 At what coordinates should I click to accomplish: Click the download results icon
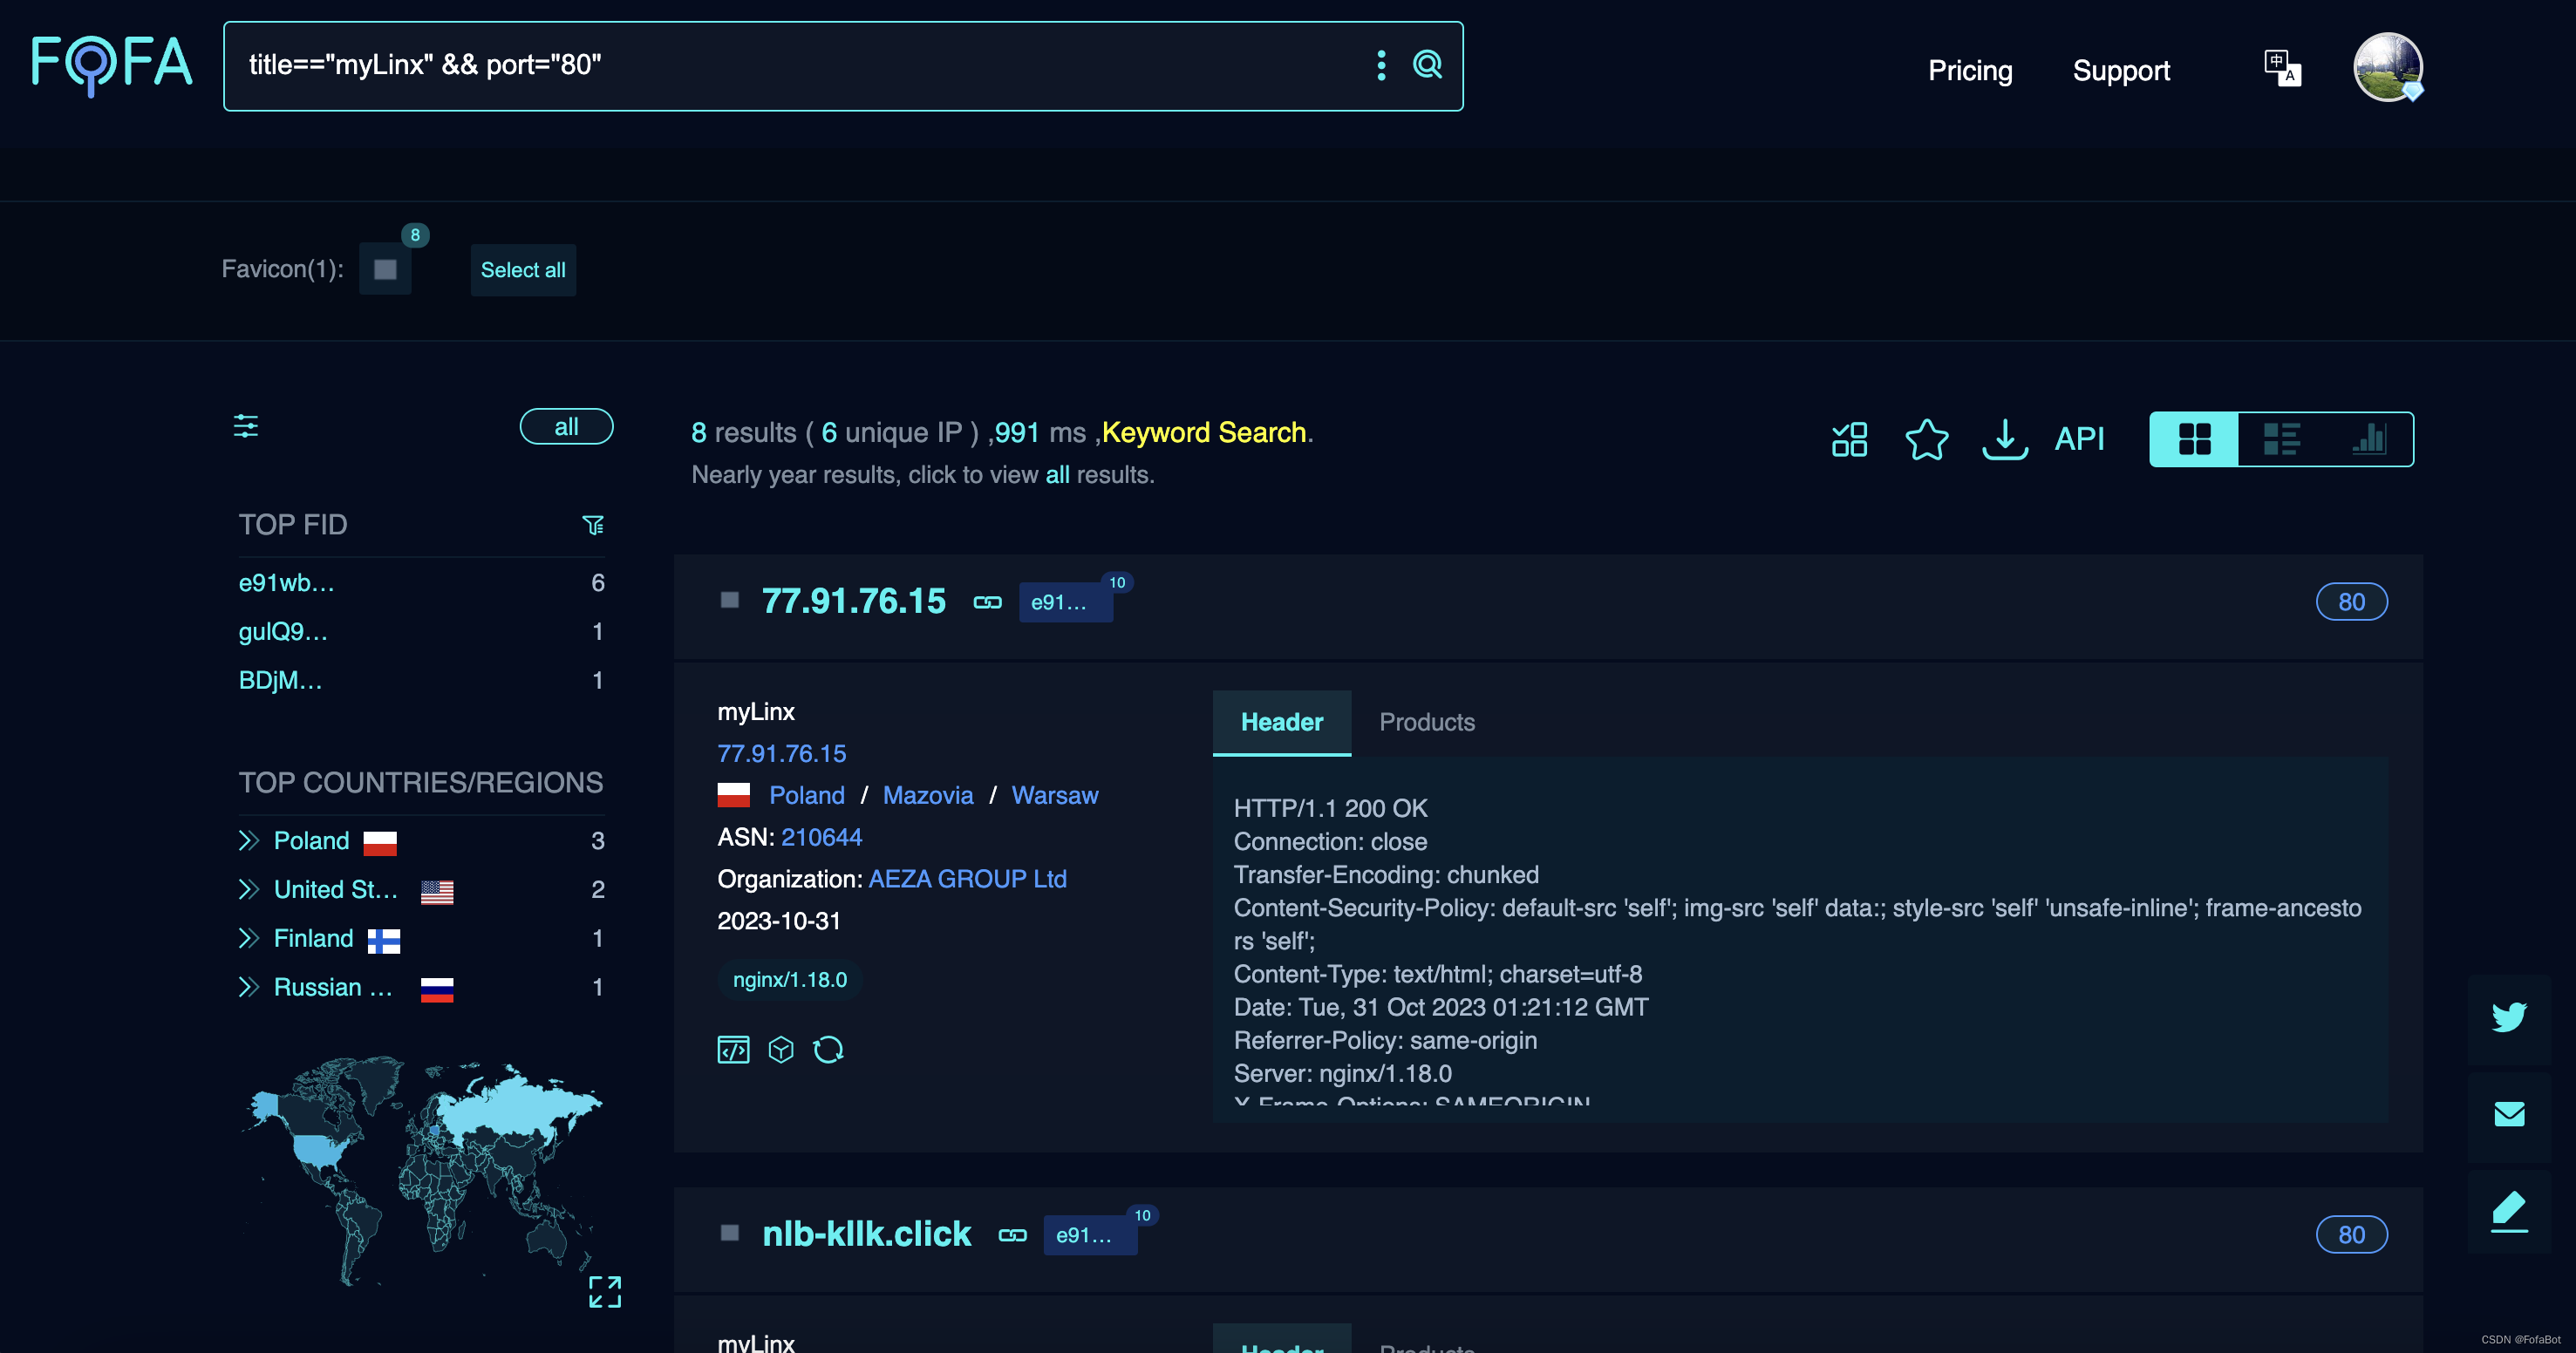pos(2004,439)
